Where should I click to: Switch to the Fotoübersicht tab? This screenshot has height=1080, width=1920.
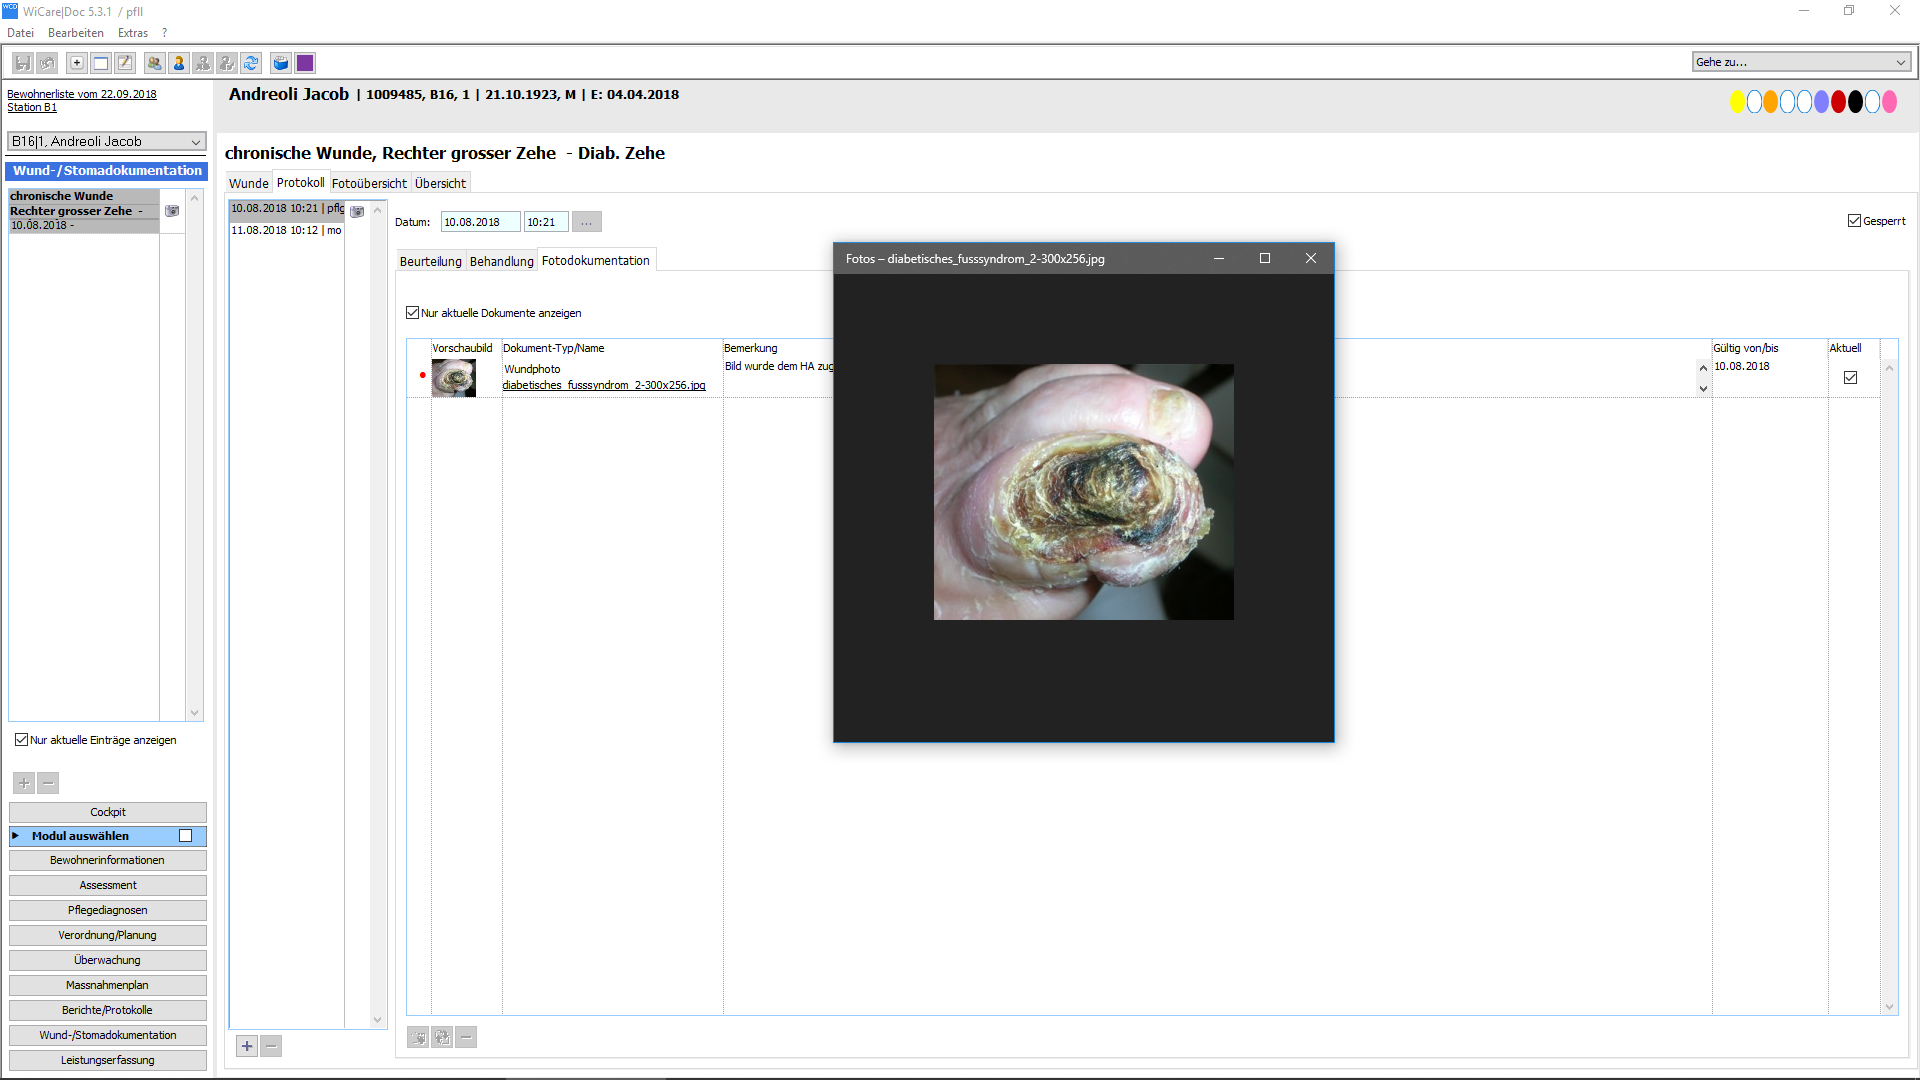[369, 183]
